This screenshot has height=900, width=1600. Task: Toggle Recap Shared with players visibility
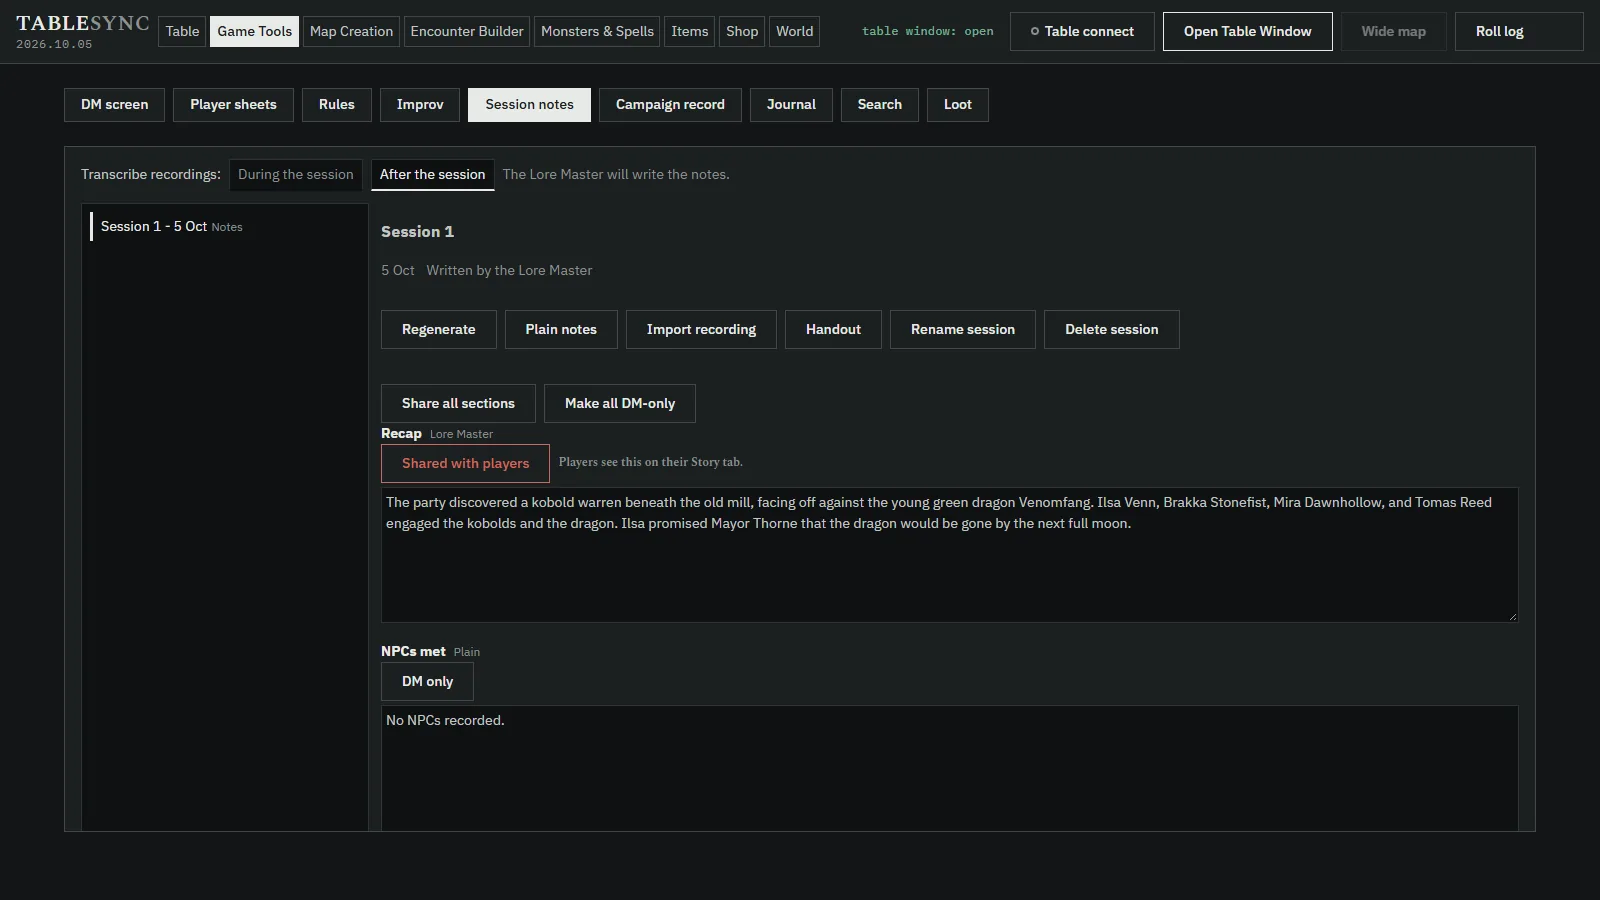tap(465, 463)
